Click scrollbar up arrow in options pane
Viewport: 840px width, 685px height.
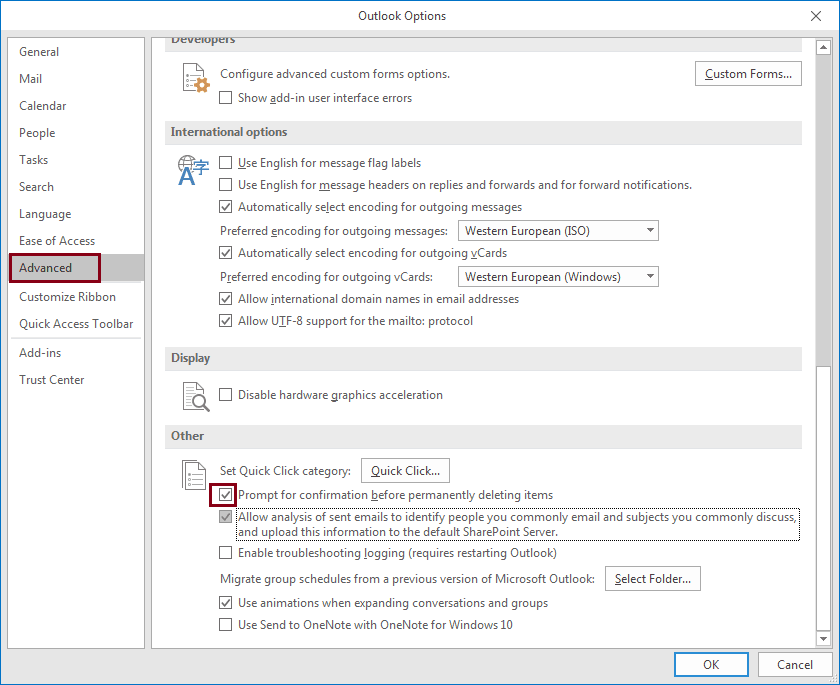tap(823, 48)
